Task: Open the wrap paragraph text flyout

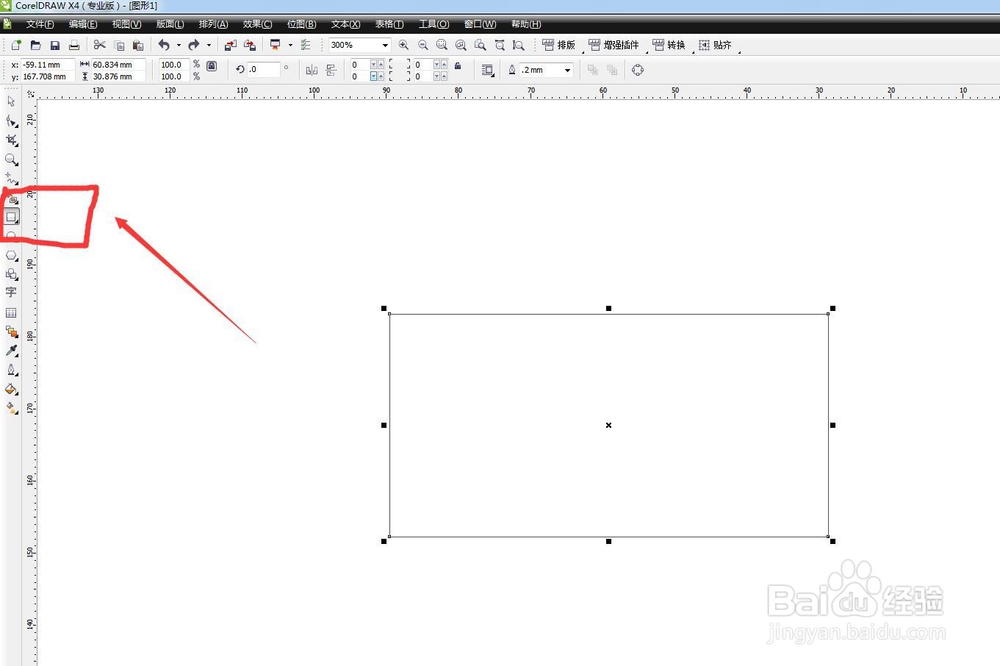Action: (x=488, y=70)
